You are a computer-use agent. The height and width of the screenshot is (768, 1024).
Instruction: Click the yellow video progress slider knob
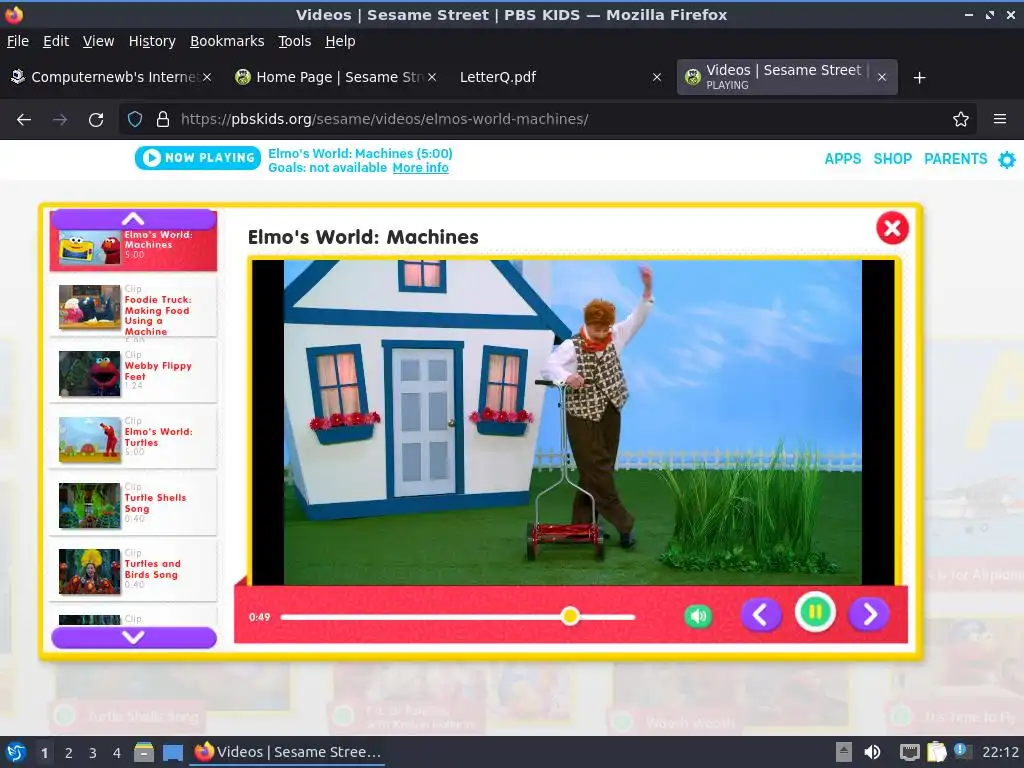click(570, 616)
